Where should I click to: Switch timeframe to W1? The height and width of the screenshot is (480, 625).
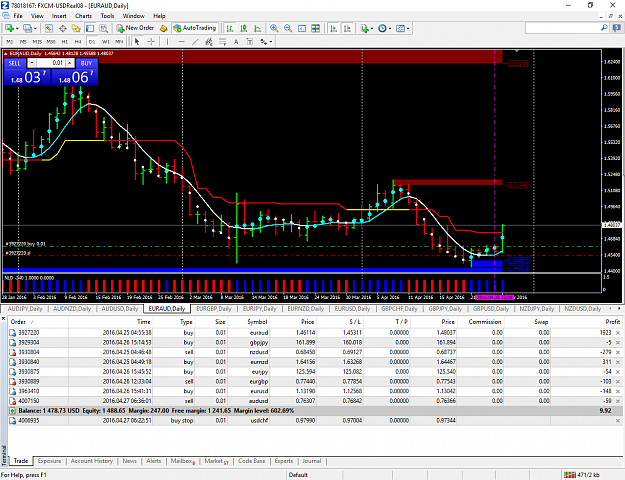coord(106,41)
